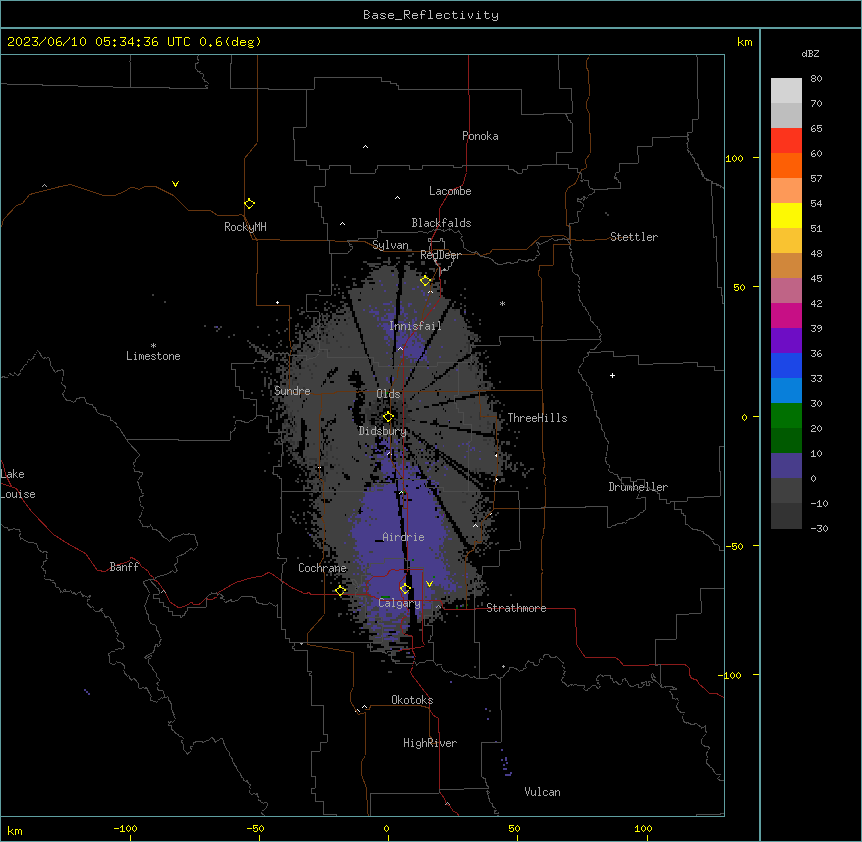The width and height of the screenshot is (862, 842).
Task: Click the Drumheller label
Action: 638,487
